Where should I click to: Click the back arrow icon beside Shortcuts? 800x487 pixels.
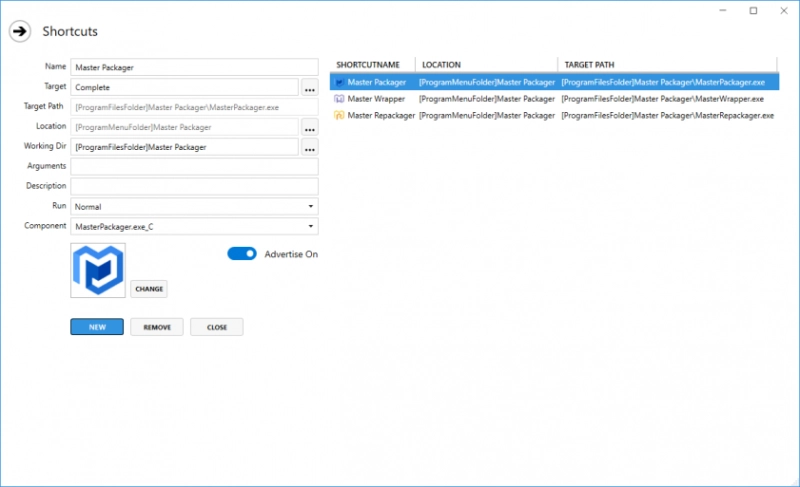[x=20, y=32]
